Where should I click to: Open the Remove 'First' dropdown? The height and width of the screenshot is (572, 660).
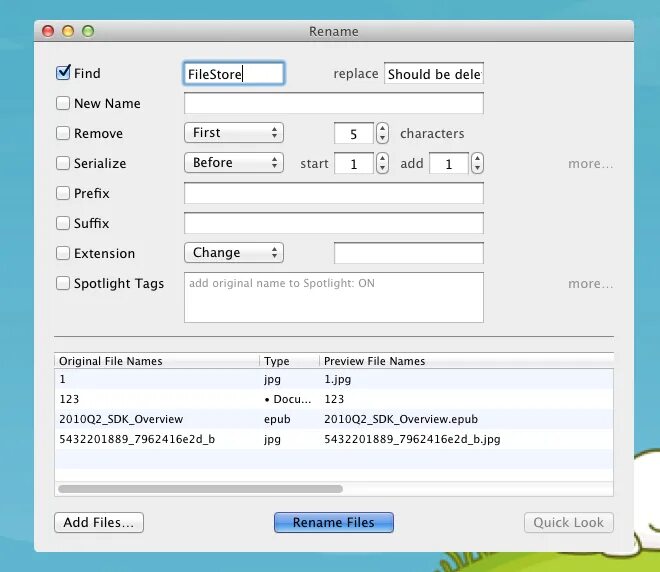(234, 133)
